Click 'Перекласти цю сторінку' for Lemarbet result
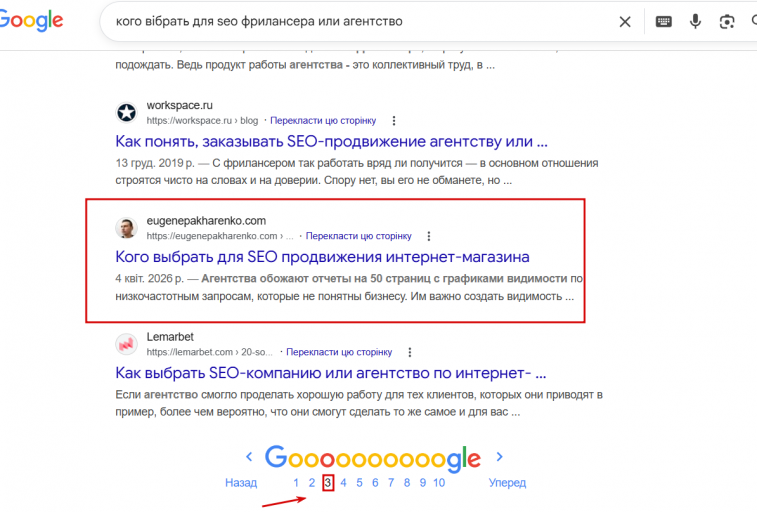 click(339, 352)
